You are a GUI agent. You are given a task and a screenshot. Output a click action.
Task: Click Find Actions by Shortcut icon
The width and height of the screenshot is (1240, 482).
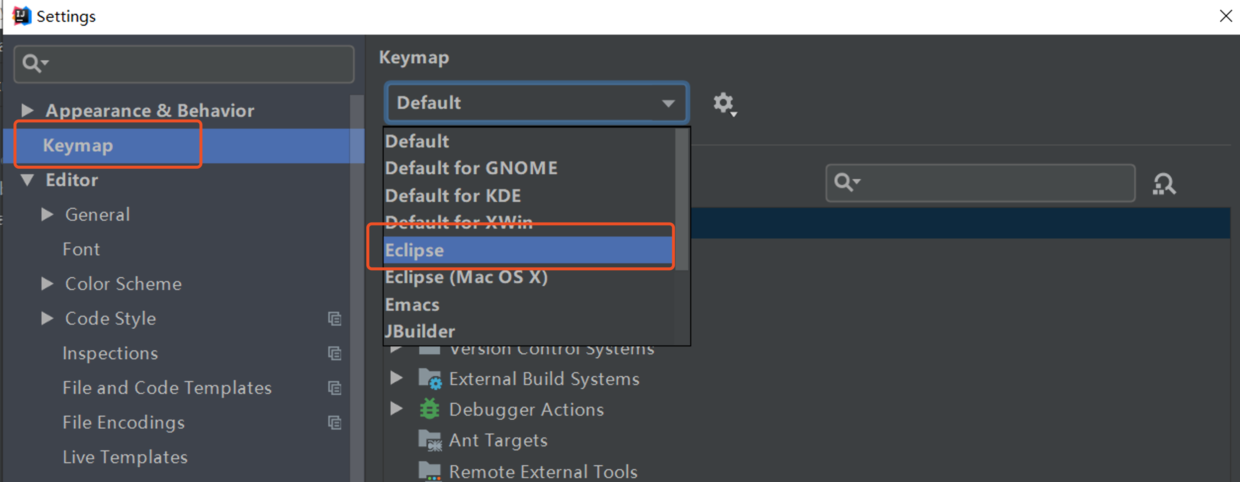tap(1164, 184)
